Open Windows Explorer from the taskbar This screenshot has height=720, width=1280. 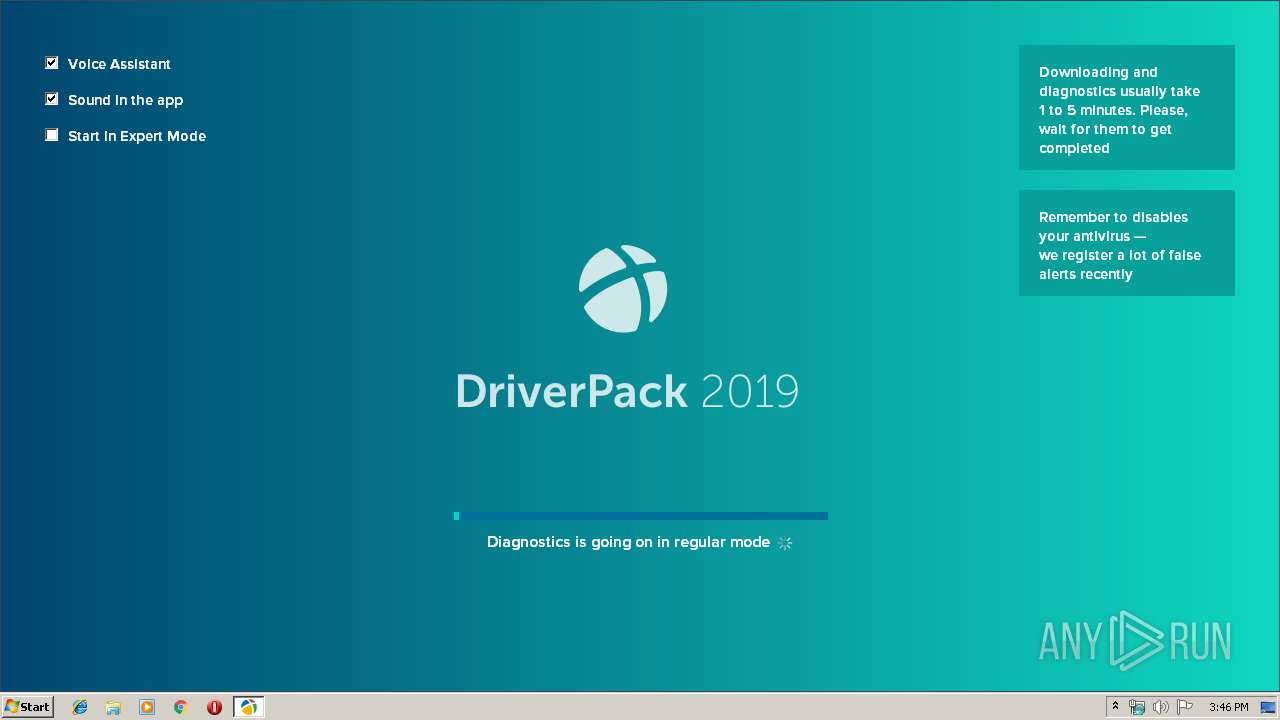113,707
